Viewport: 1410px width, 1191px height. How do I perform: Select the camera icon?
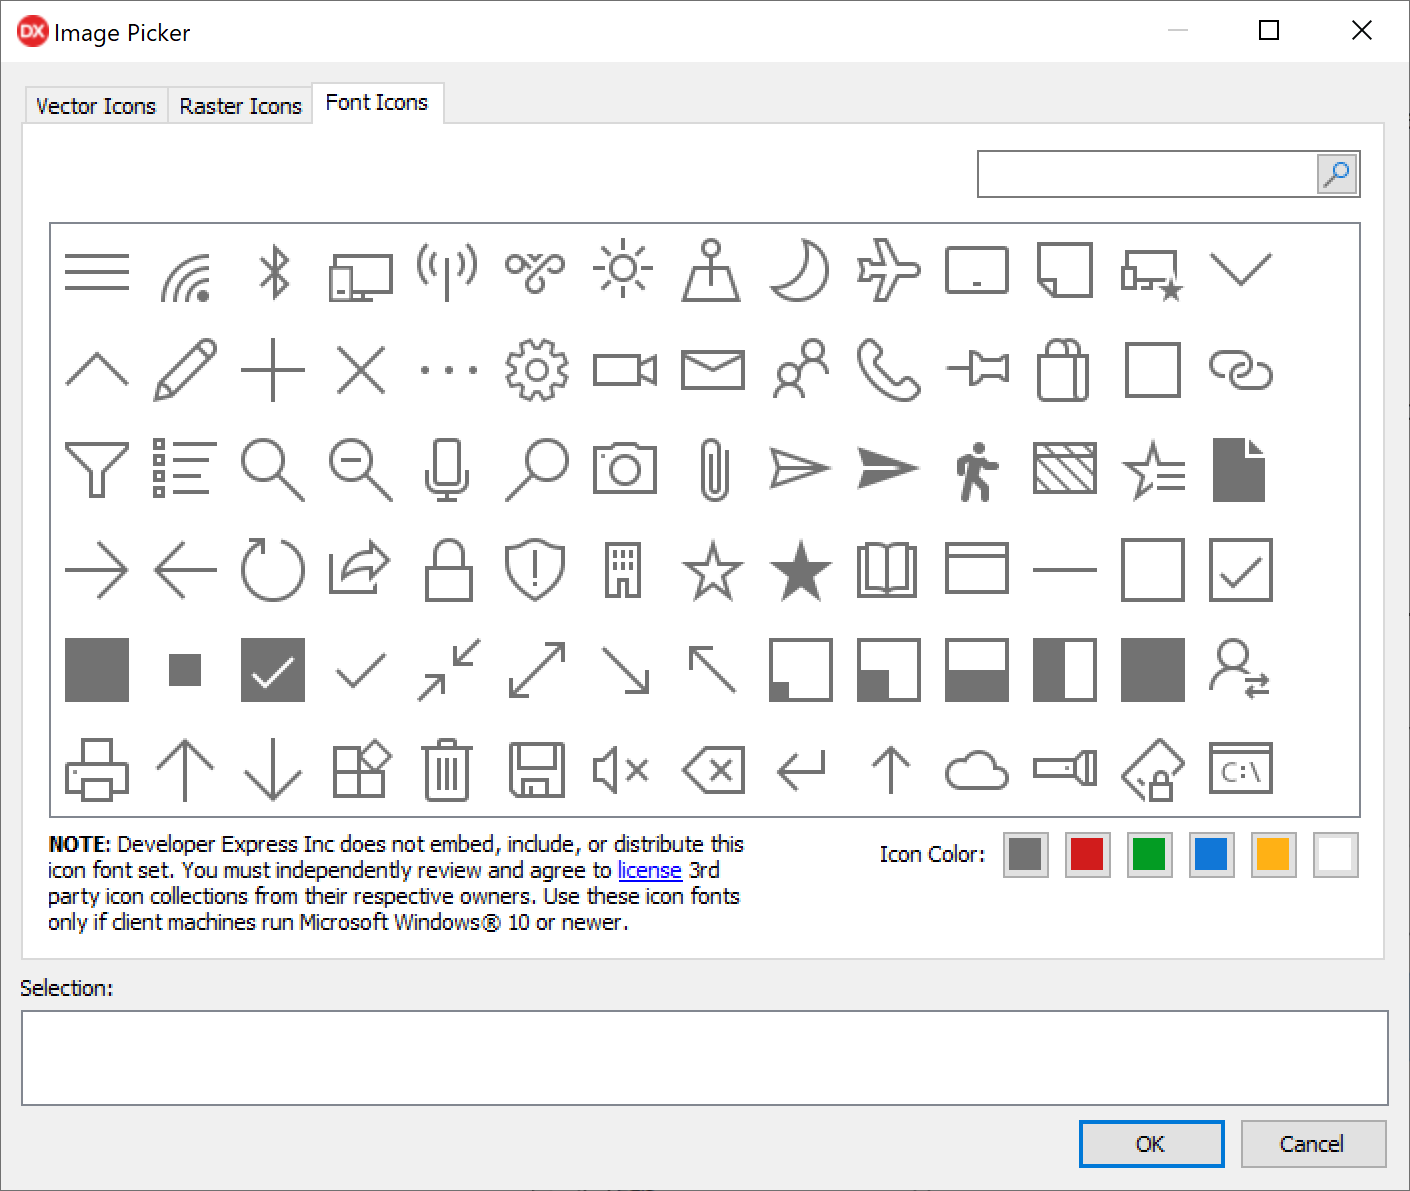(624, 469)
